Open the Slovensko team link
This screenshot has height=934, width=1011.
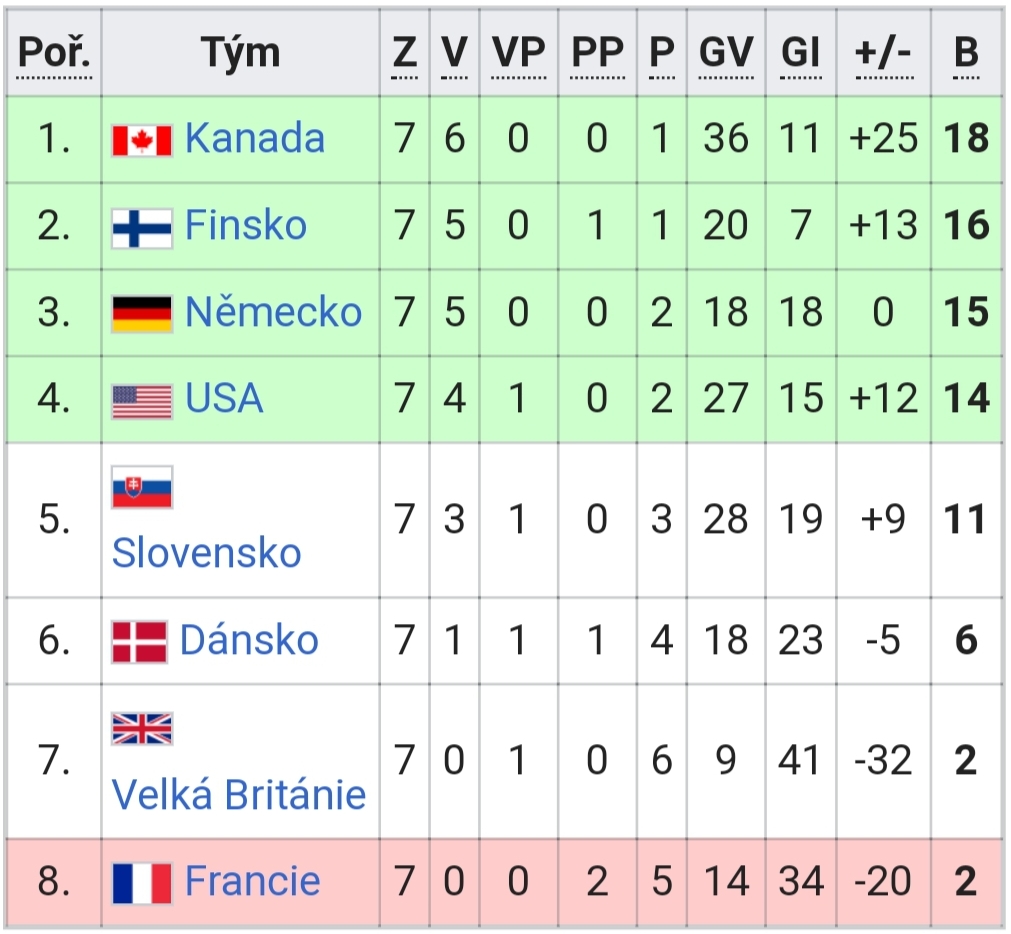click(206, 553)
